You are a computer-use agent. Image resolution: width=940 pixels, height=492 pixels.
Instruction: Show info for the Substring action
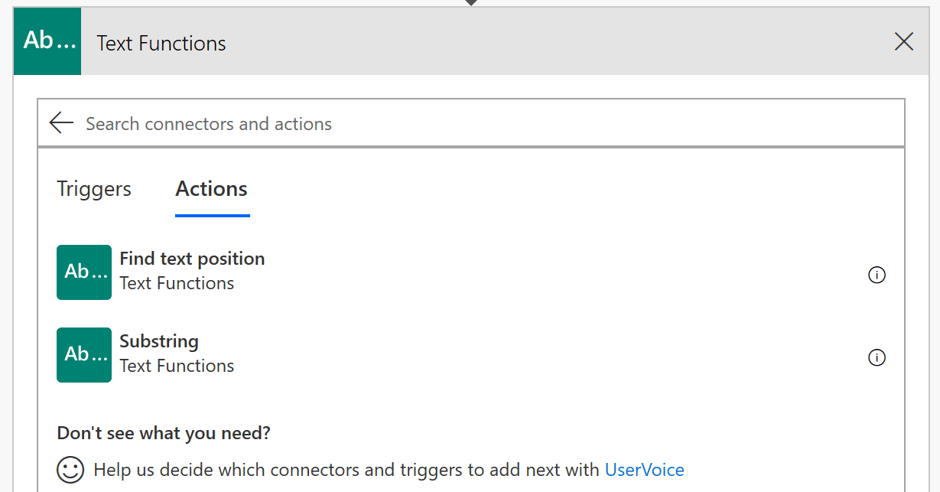[876, 358]
